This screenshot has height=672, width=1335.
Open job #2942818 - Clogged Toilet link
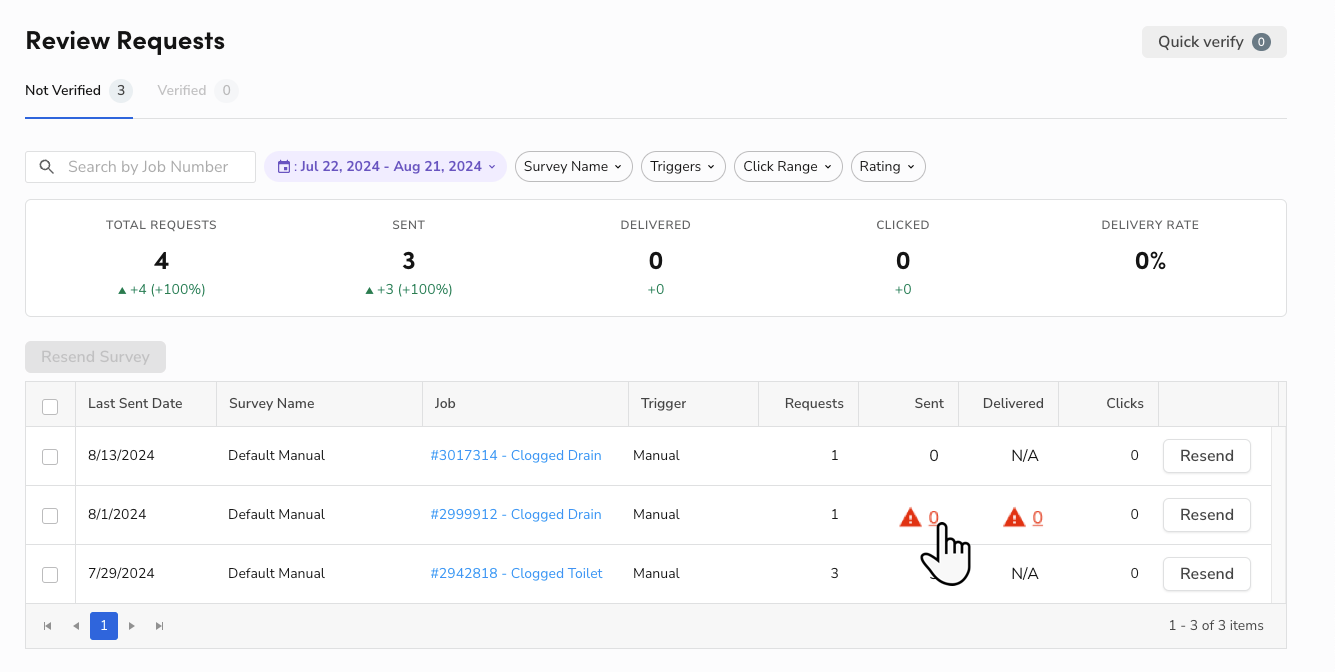pos(516,574)
